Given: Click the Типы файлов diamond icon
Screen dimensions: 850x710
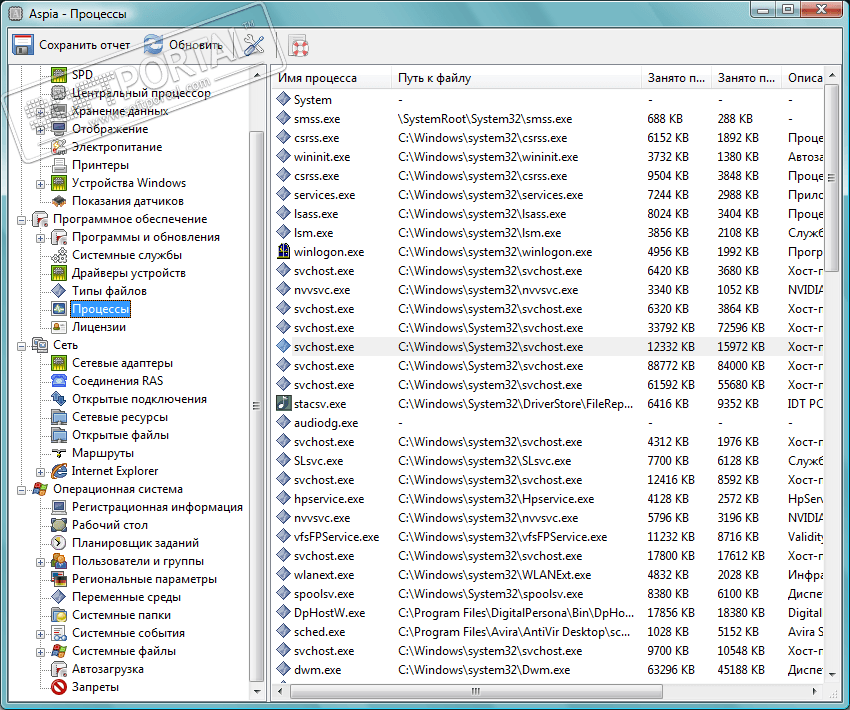Looking at the screenshot, I should (x=59, y=291).
